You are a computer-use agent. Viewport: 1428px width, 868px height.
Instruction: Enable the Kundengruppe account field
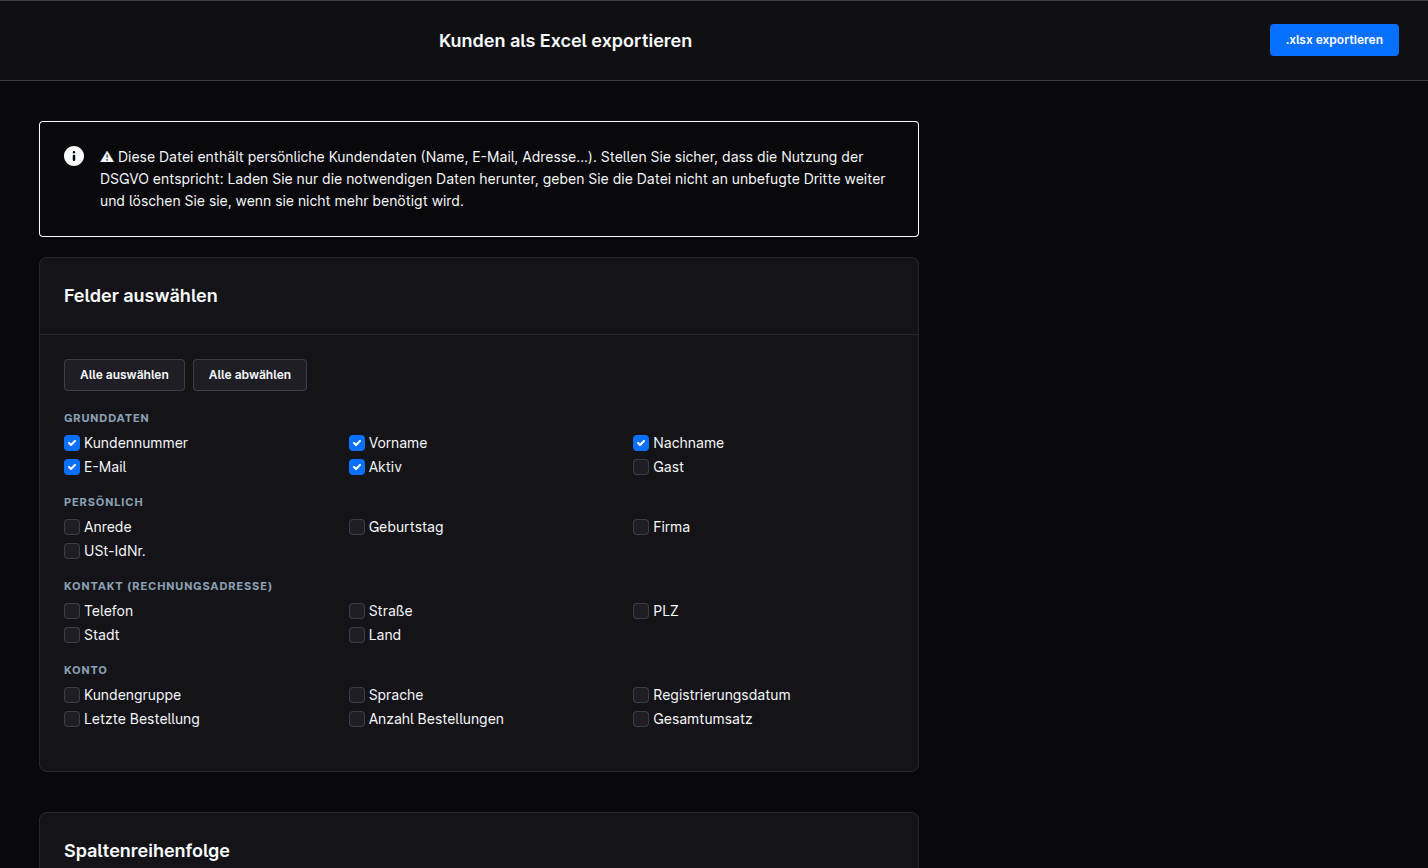coord(72,695)
